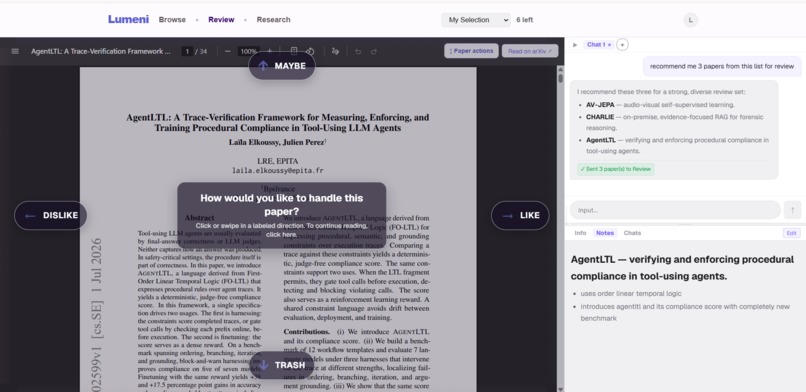
Task: Click note about compliance score benchmark
Action: click(685, 312)
